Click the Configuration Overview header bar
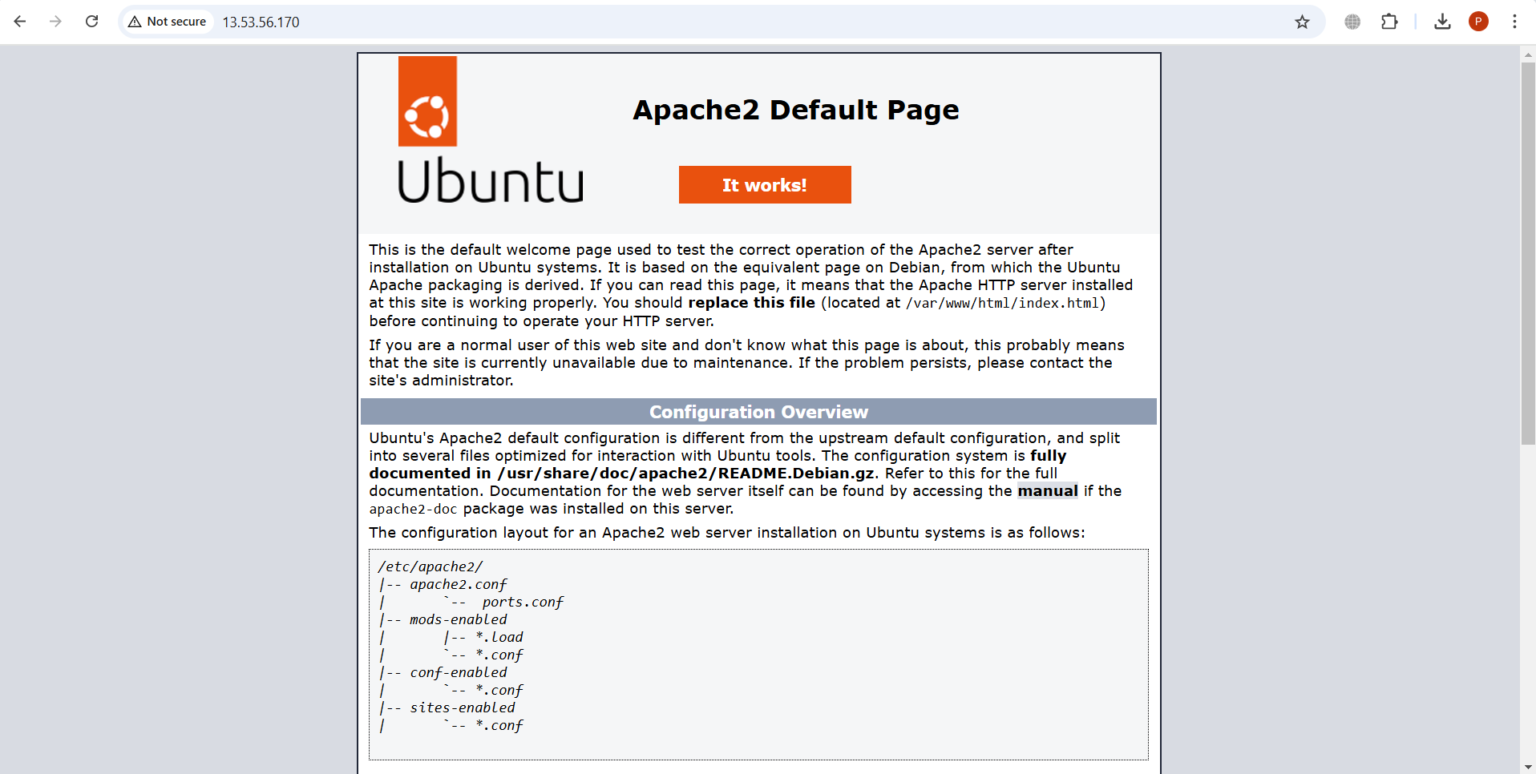Viewport: 1536px width, 774px height. [x=758, y=411]
